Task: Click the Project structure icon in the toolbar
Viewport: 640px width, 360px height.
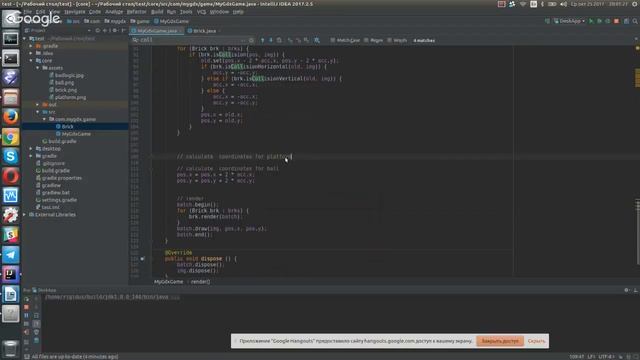Action: click(626, 21)
